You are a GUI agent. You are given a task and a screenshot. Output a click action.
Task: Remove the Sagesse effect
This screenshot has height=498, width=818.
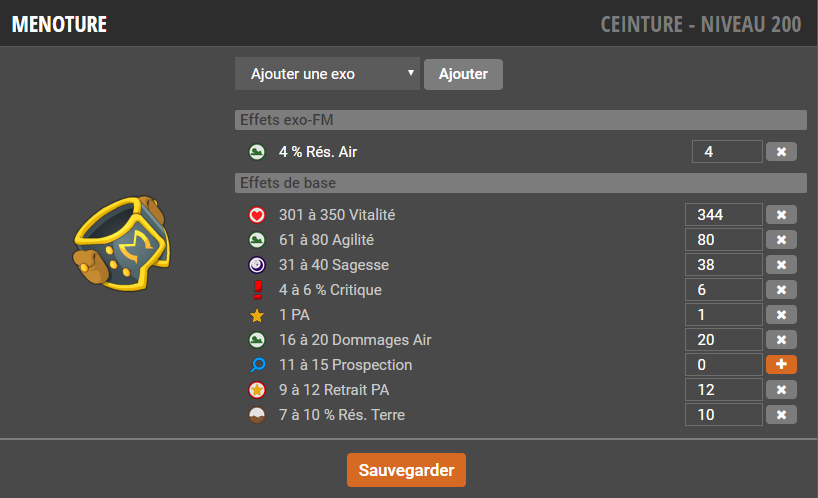[781, 265]
